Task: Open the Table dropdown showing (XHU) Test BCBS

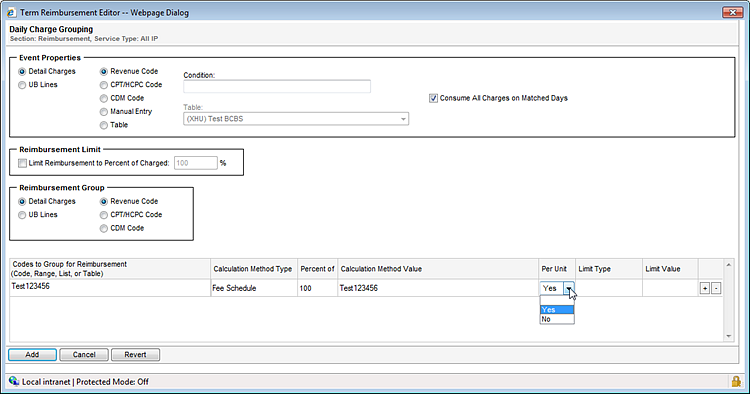Action: [296, 119]
